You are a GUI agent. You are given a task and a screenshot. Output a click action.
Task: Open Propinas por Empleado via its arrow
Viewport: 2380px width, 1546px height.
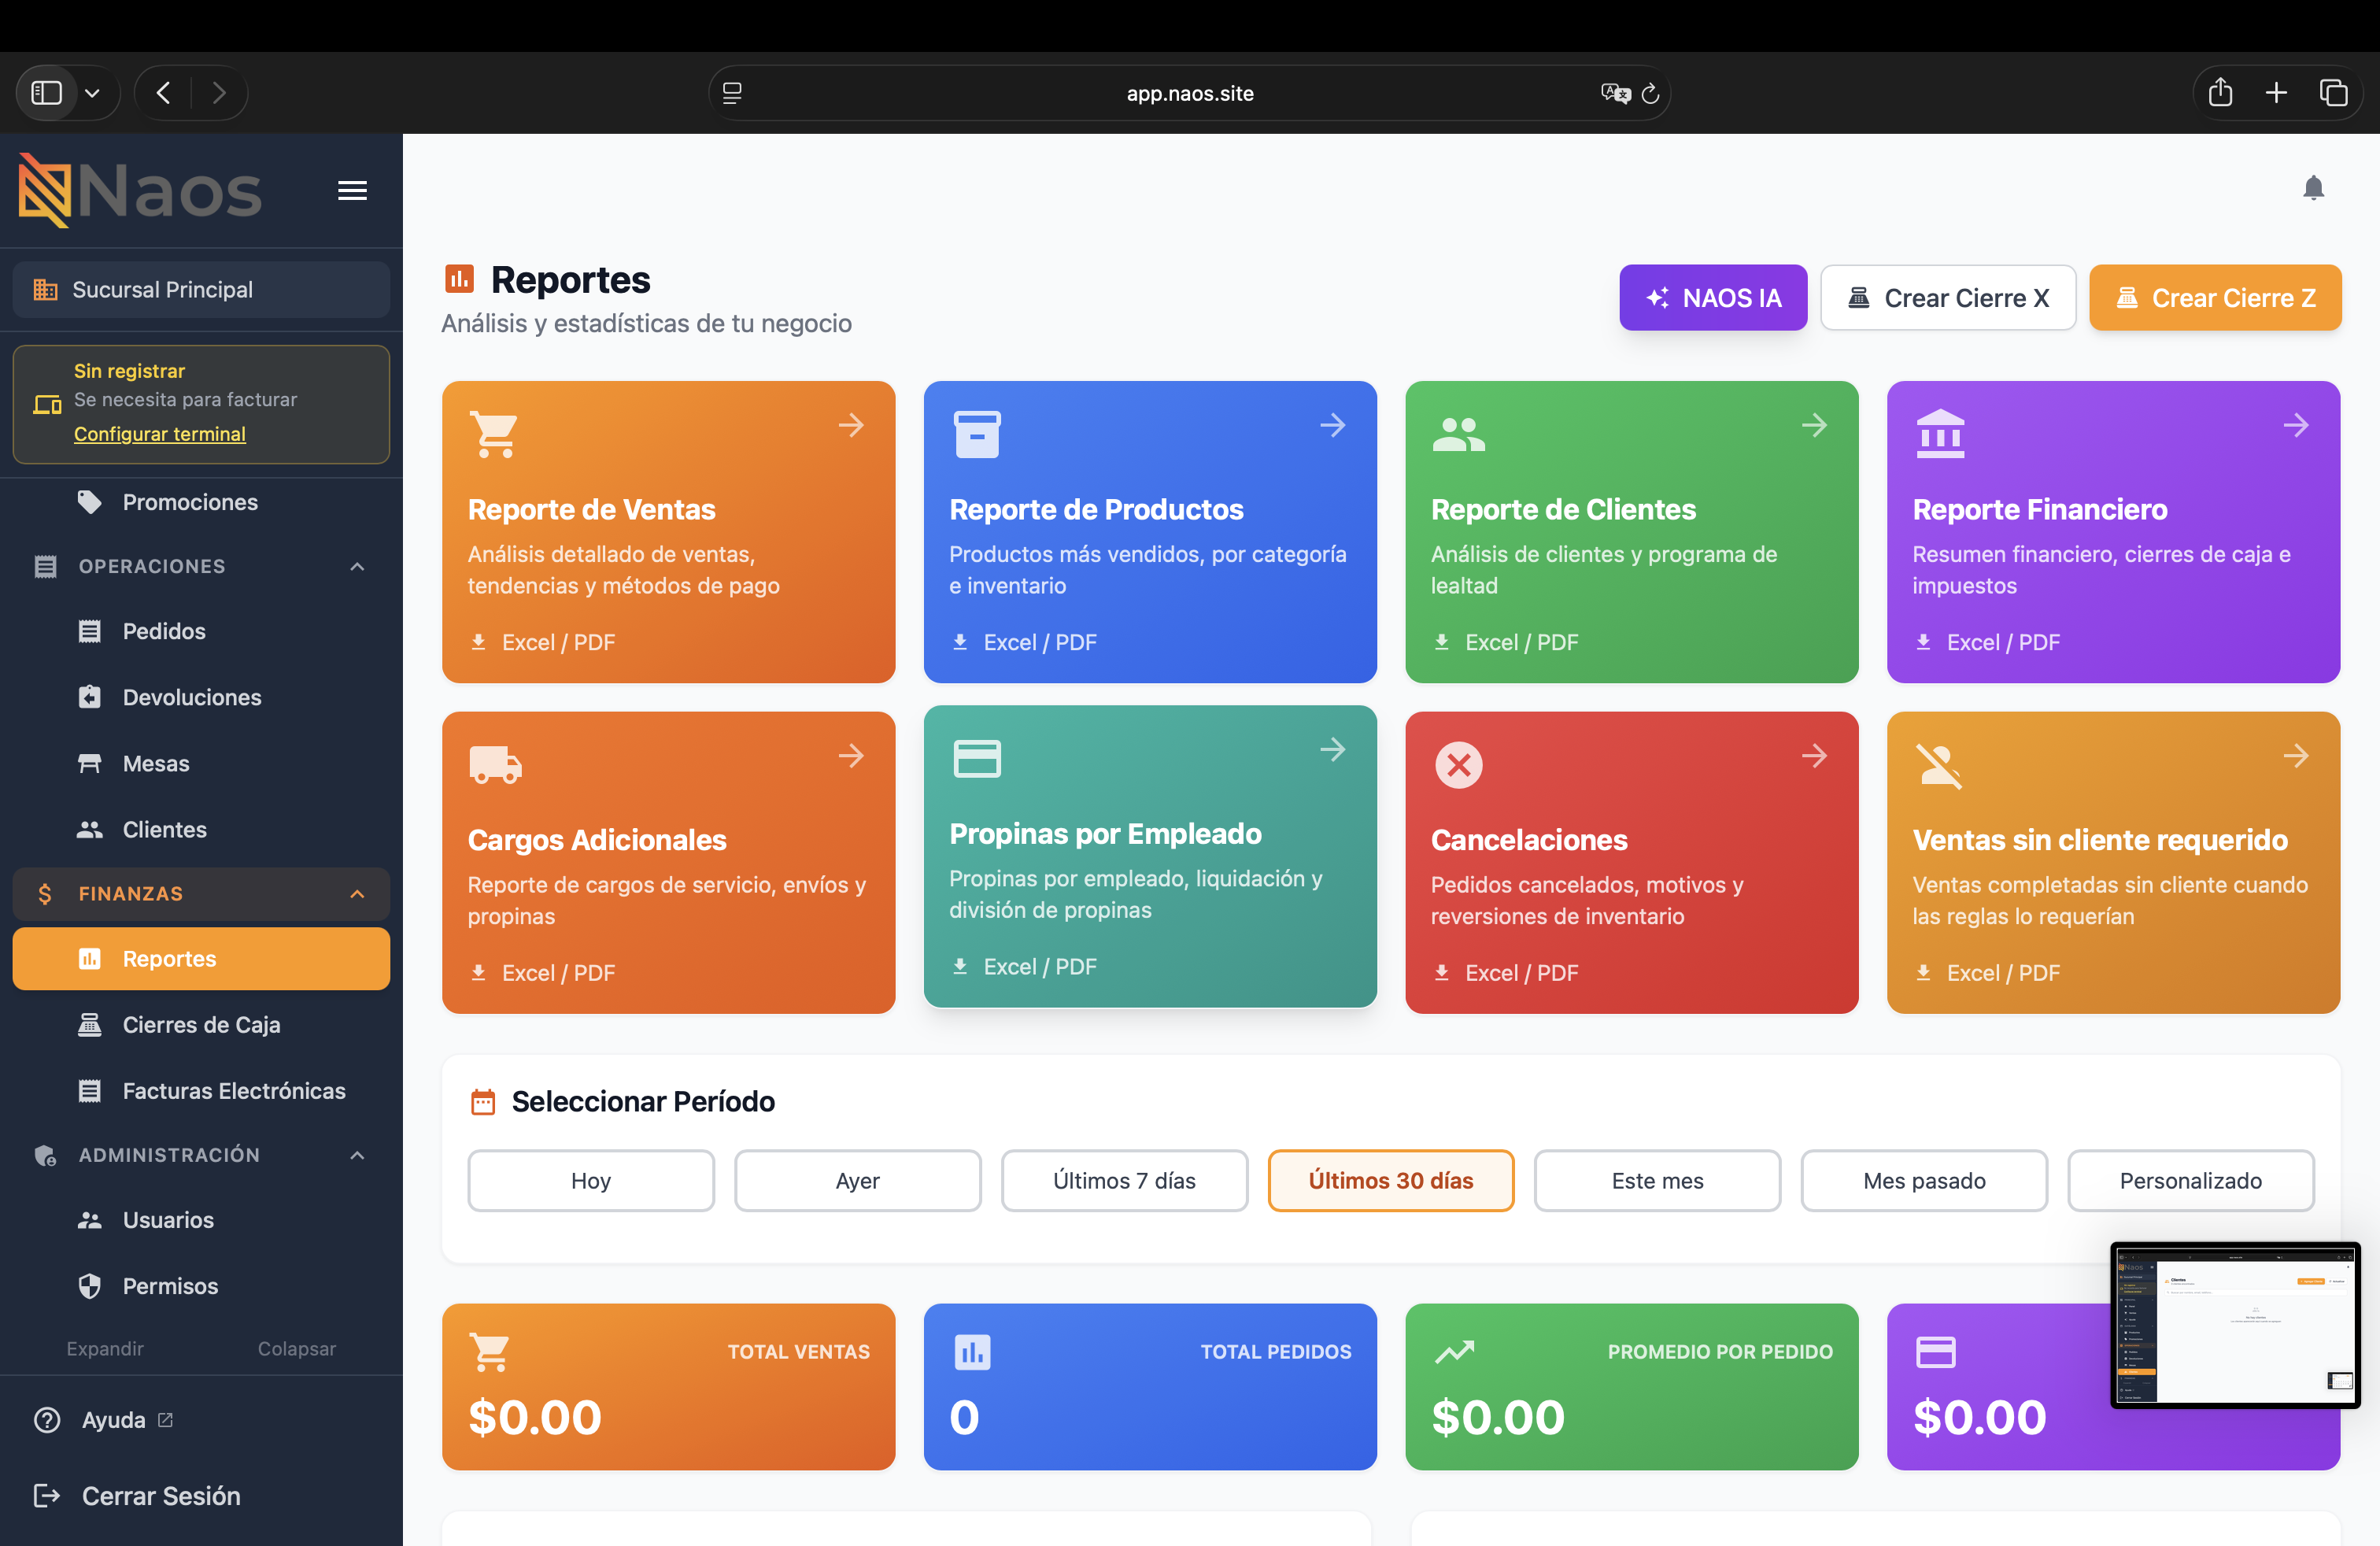[x=1332, y=749]
